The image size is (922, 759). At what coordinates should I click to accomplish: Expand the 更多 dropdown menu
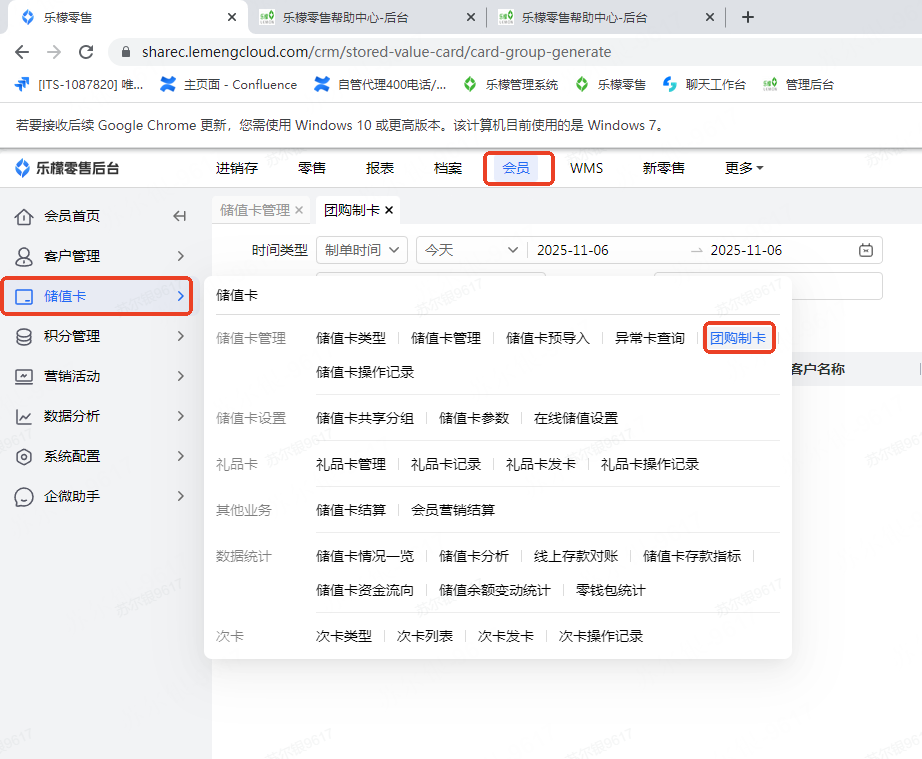[744, 168]
